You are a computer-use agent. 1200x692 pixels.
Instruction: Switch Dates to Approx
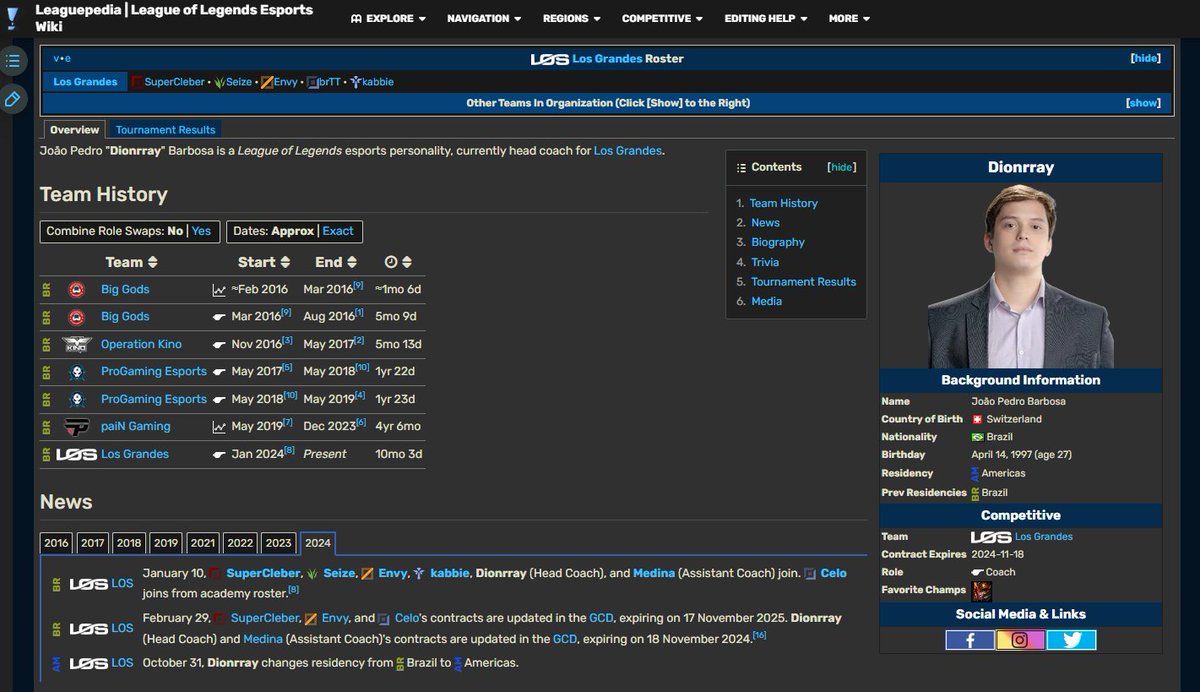click(293, 231)
